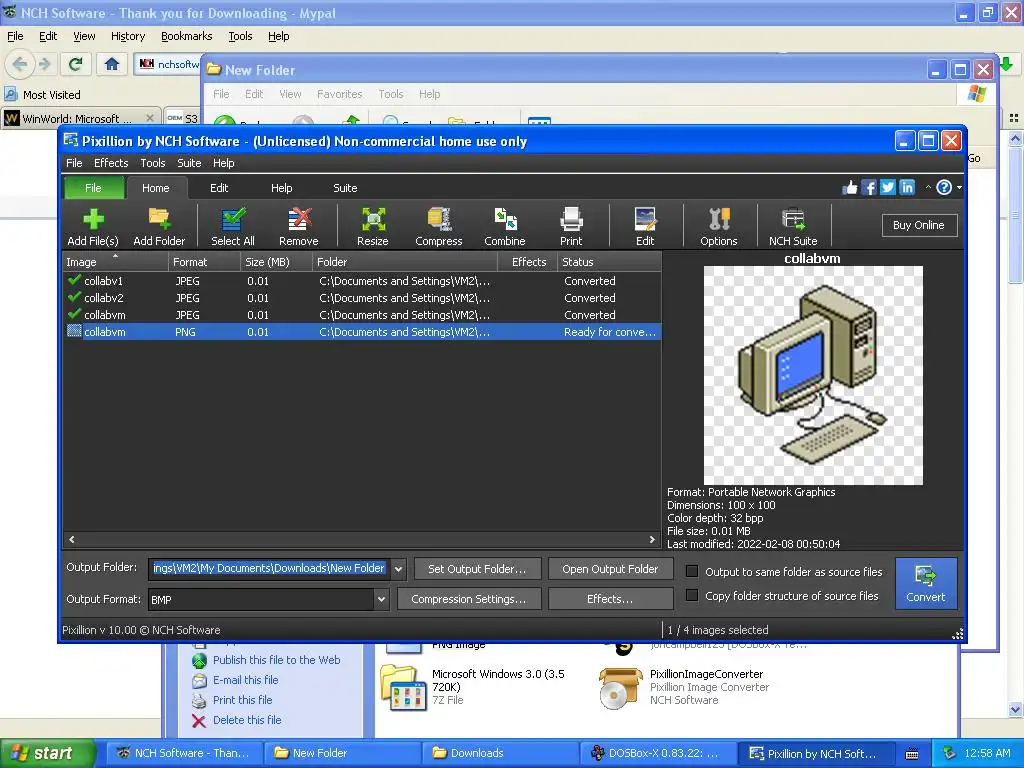
Task: Click the PixillionImageConverter installer icon
Action: (618, 689)
